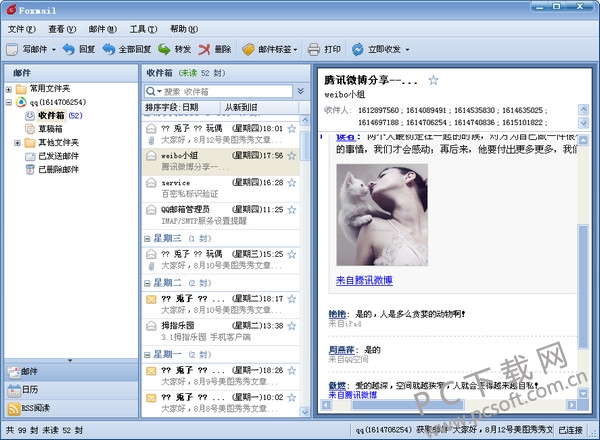Click the 排序字段: 日期 sort header
Screen dimensions: 600x440
[x=181, y=108]
